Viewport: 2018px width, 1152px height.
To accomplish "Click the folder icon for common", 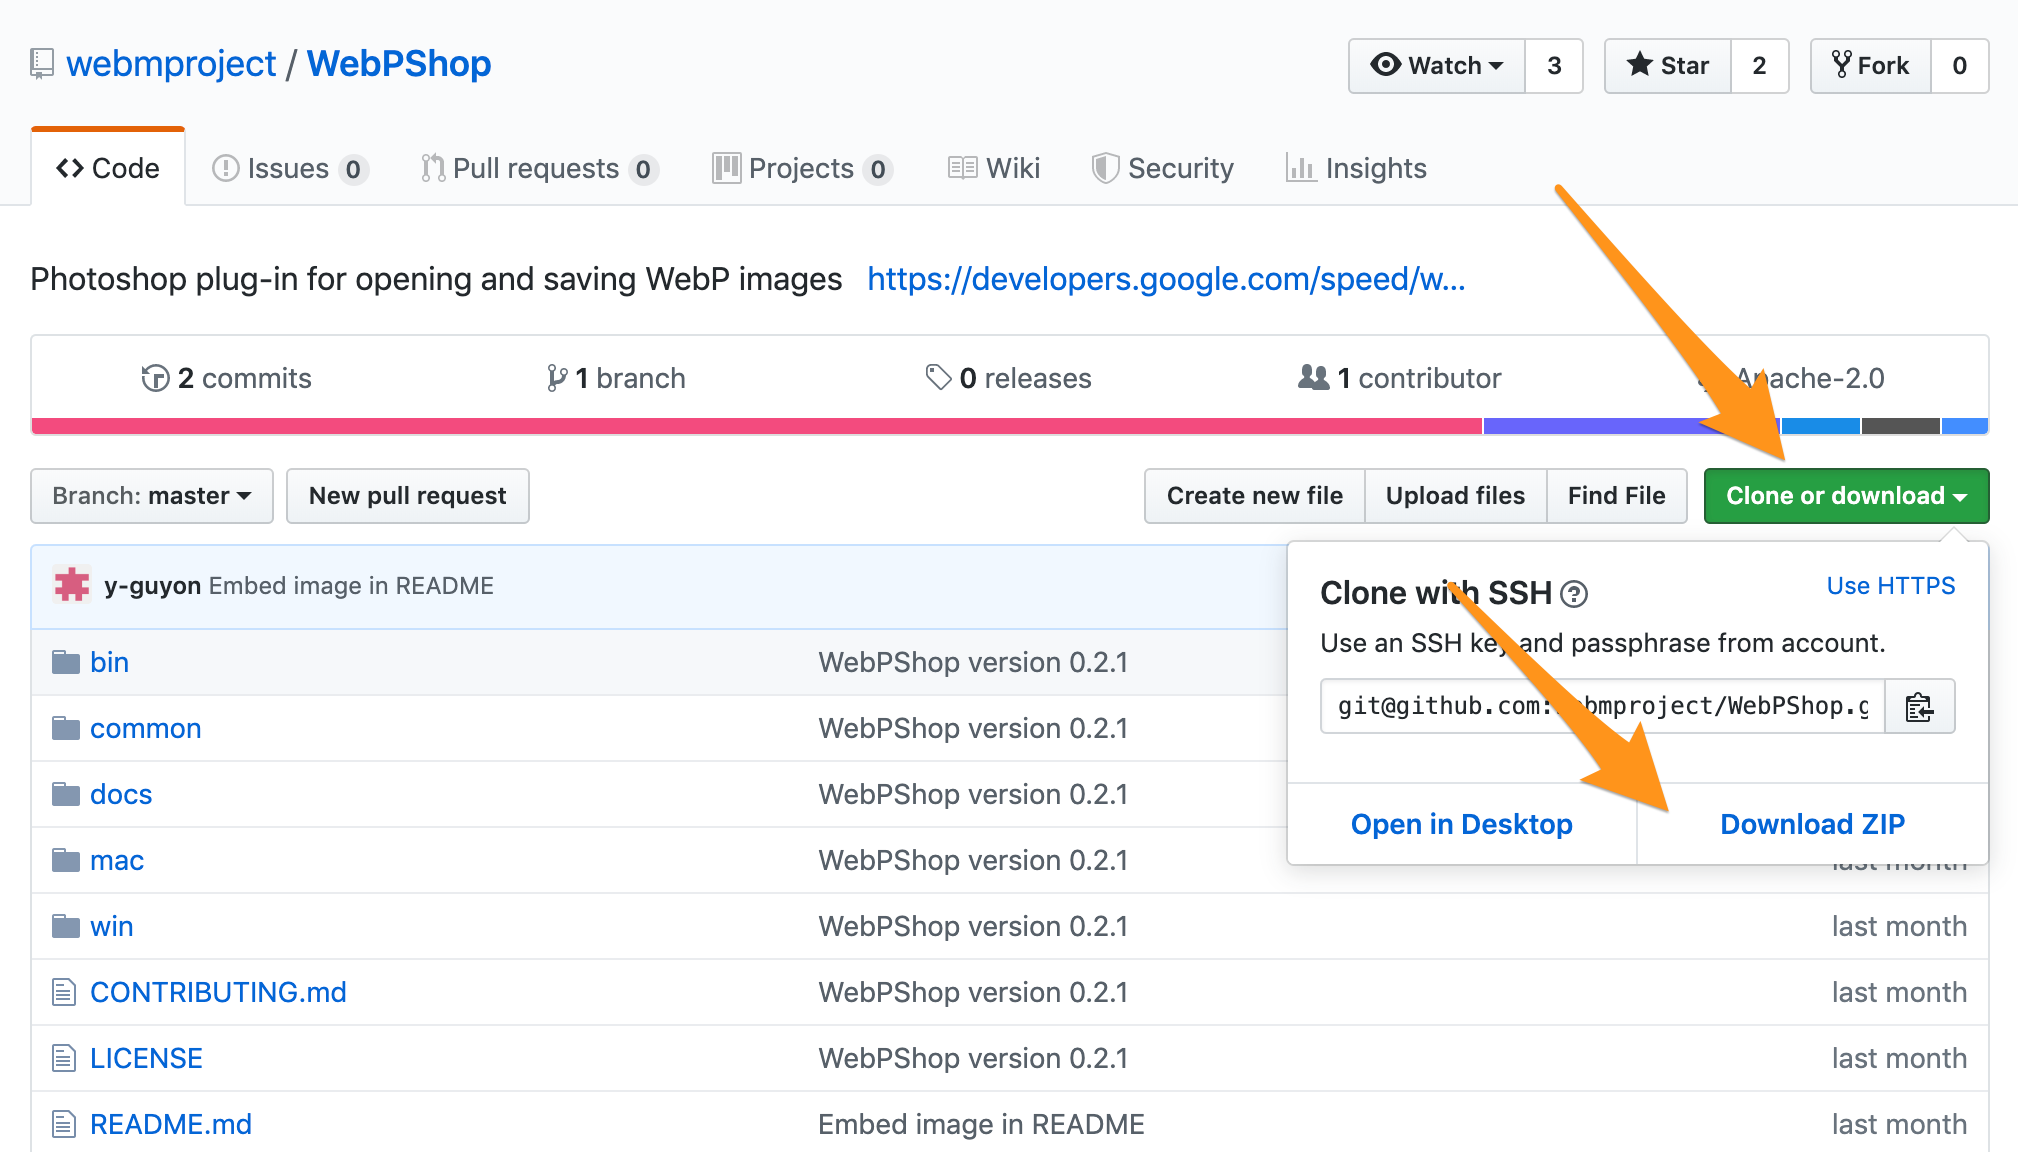I will 66,728.
